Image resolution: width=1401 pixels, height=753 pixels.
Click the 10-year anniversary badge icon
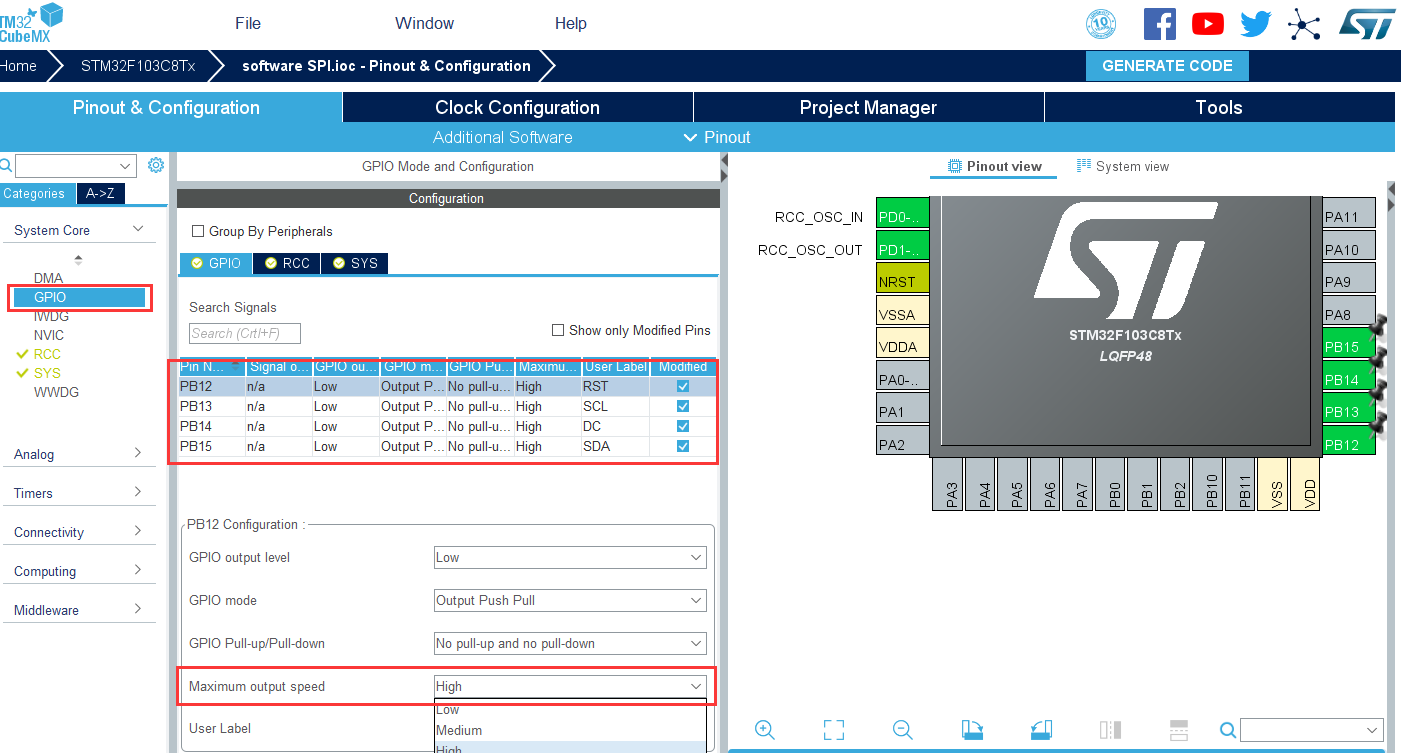pos(1101,24)
